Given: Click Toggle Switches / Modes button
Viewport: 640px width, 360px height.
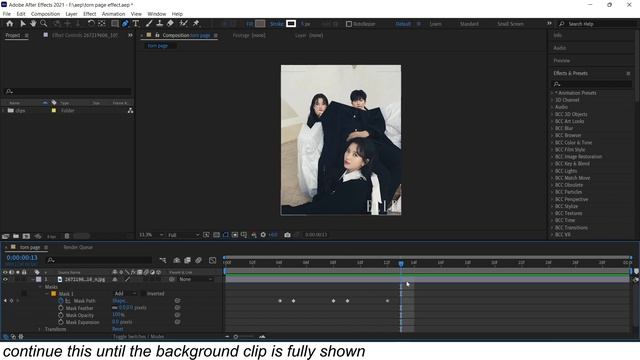Looking at the screenshot, I should tap(138, 337).
